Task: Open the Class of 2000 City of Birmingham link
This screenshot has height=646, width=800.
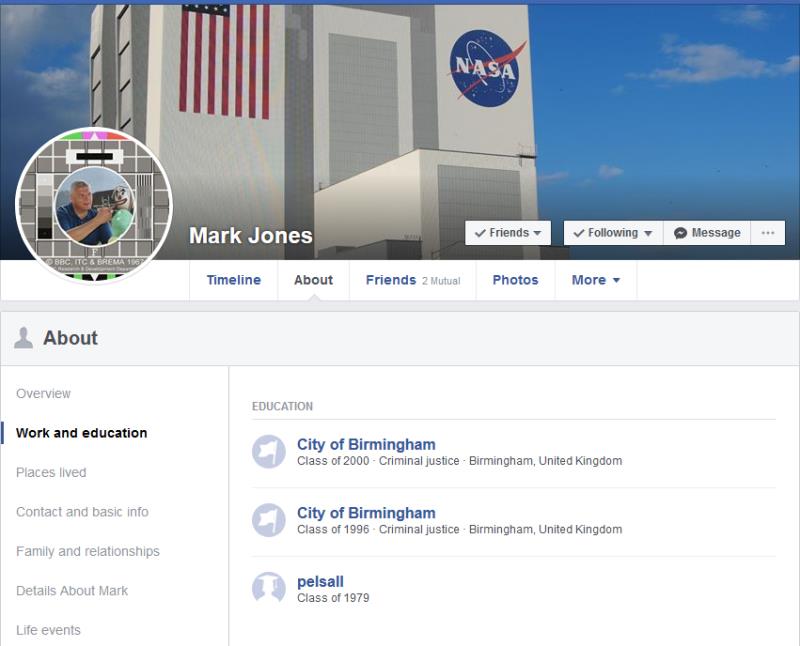Action: point(366,444)
